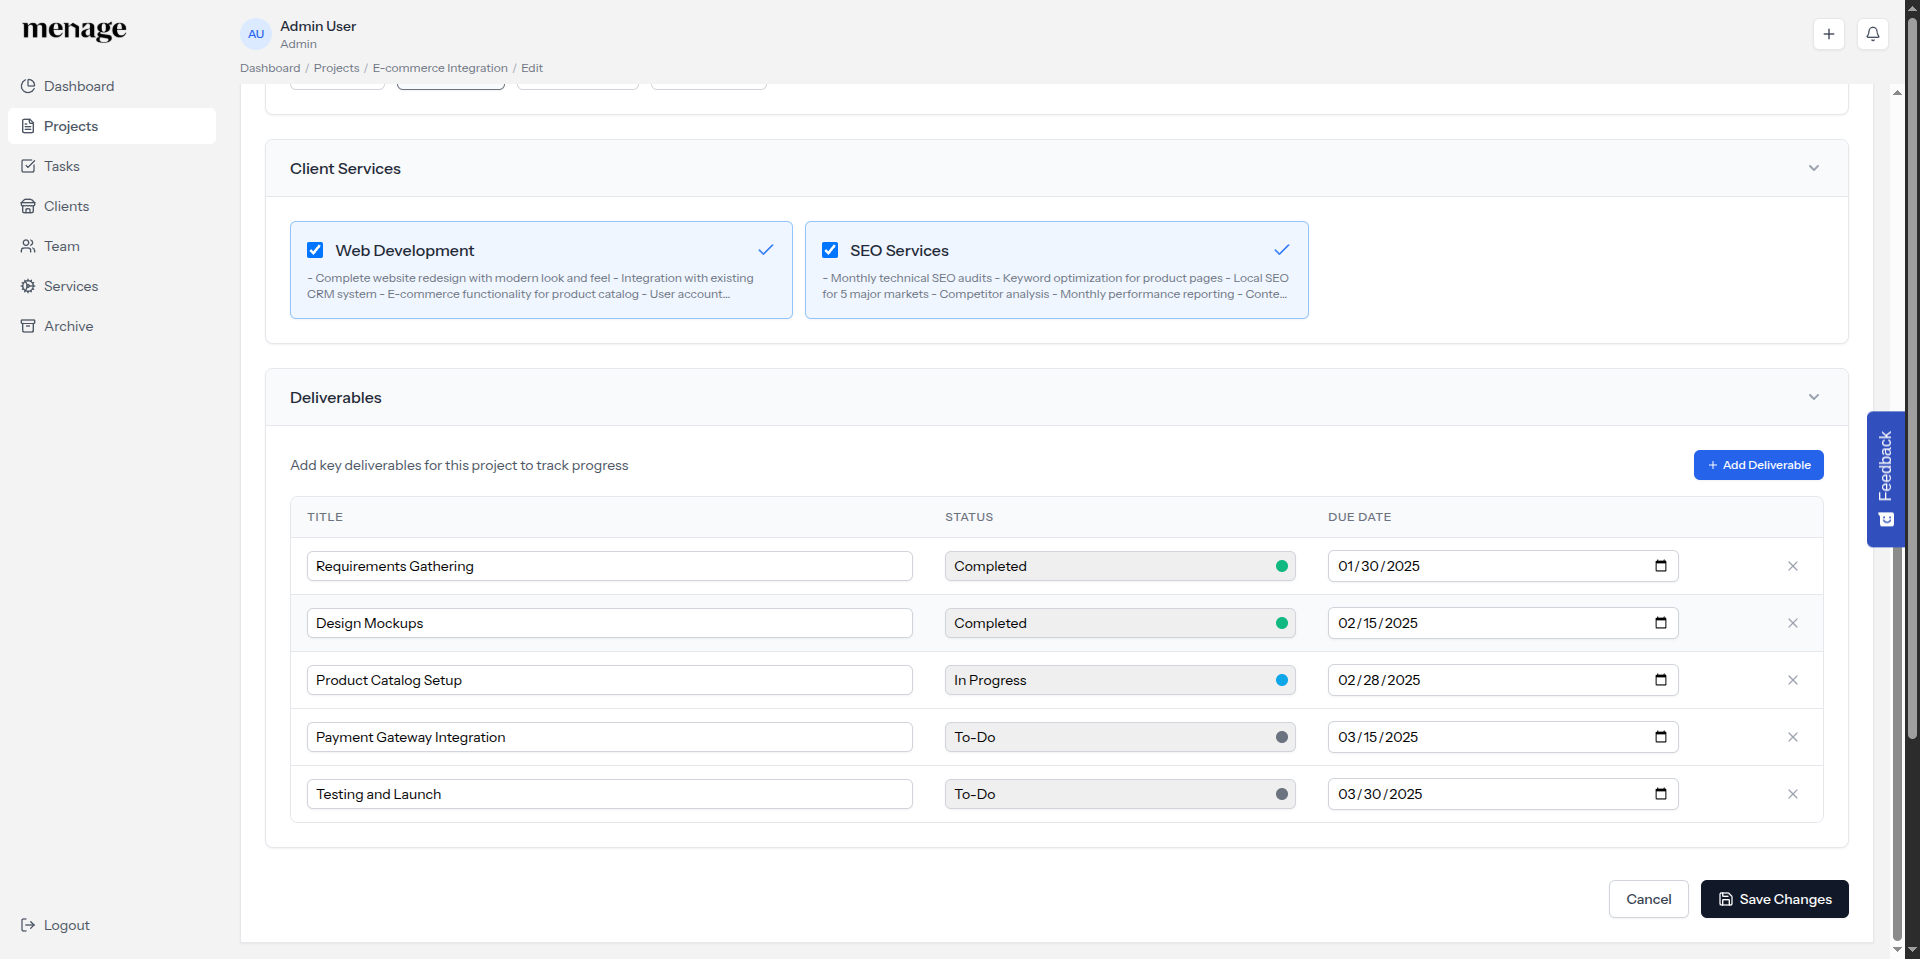This screenshot has height=959, width=1920.
Task: Uncheck the SEO Services checkbox
Action: tap(831, 250)
